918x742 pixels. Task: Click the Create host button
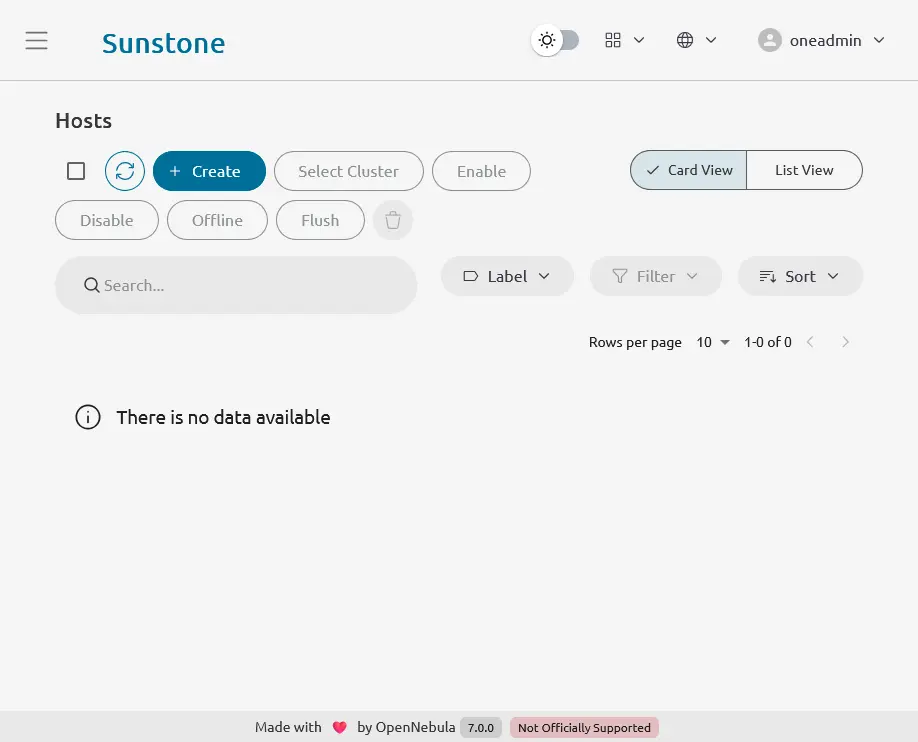(209, 171)
